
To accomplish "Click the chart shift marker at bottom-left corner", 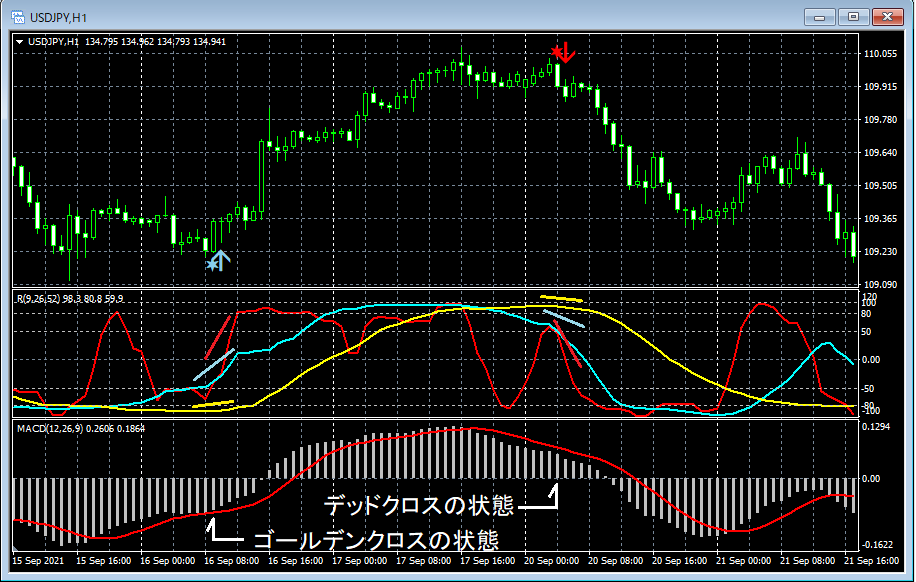I will click(16, 548).
